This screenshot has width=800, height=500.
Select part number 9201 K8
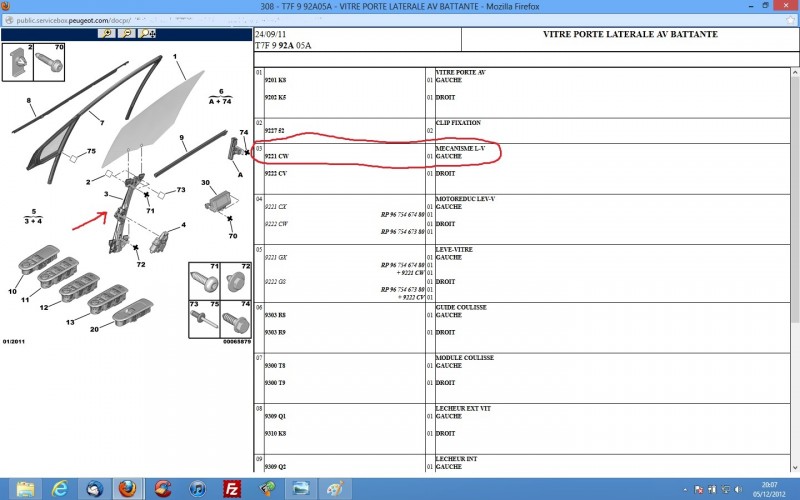click(x=276, y=81)
